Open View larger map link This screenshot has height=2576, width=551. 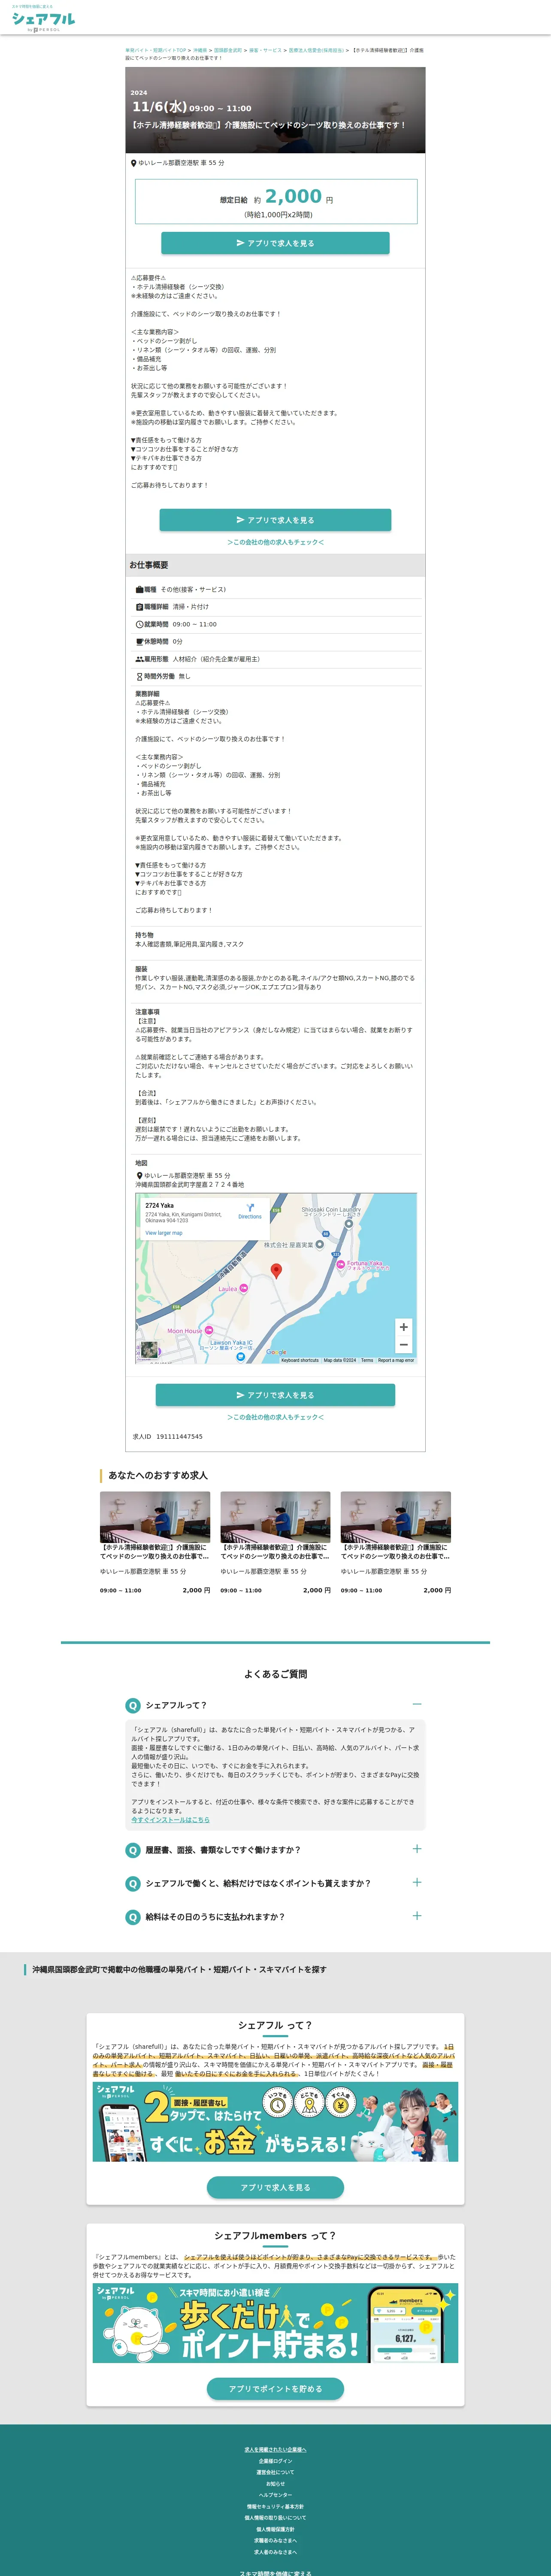[x=164, y=1233]
